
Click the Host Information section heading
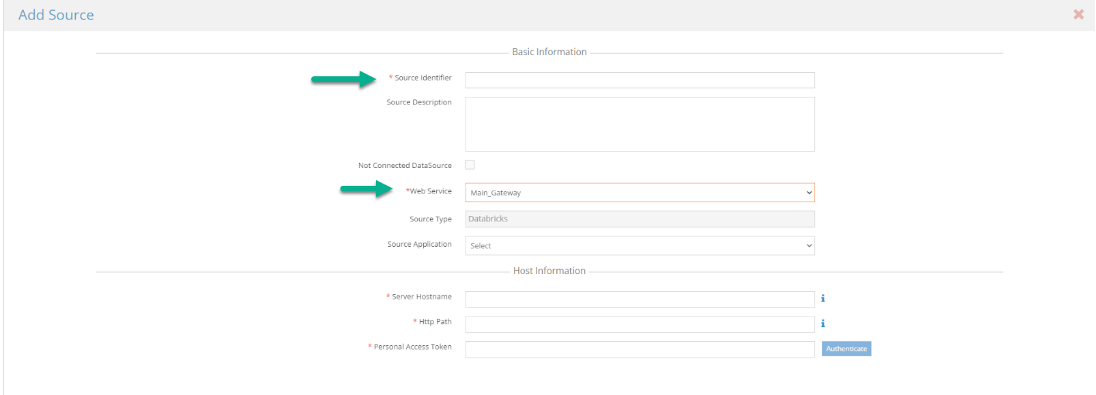[x=549, y=271]
